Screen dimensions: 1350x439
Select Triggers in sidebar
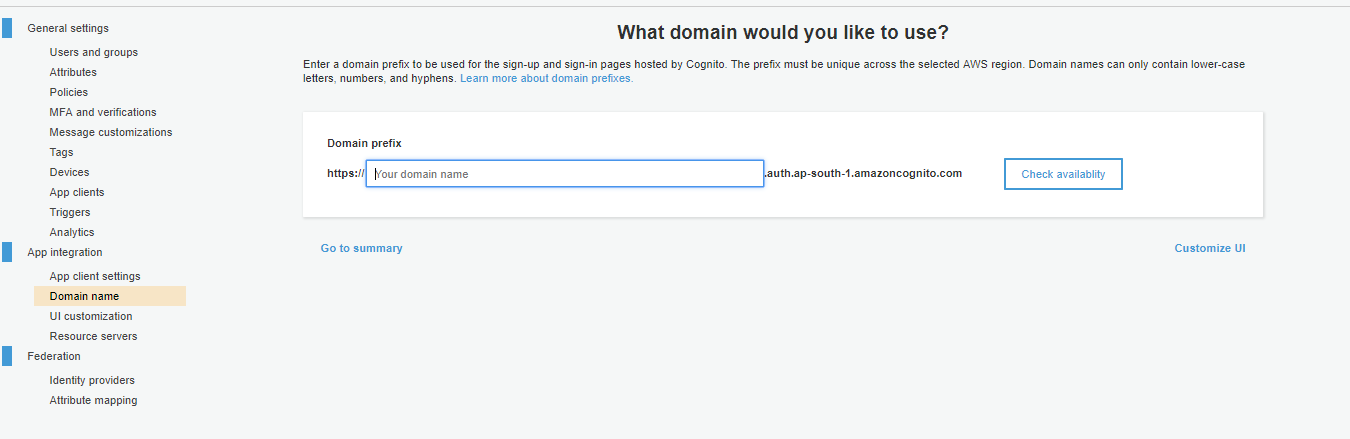(70, 212)
